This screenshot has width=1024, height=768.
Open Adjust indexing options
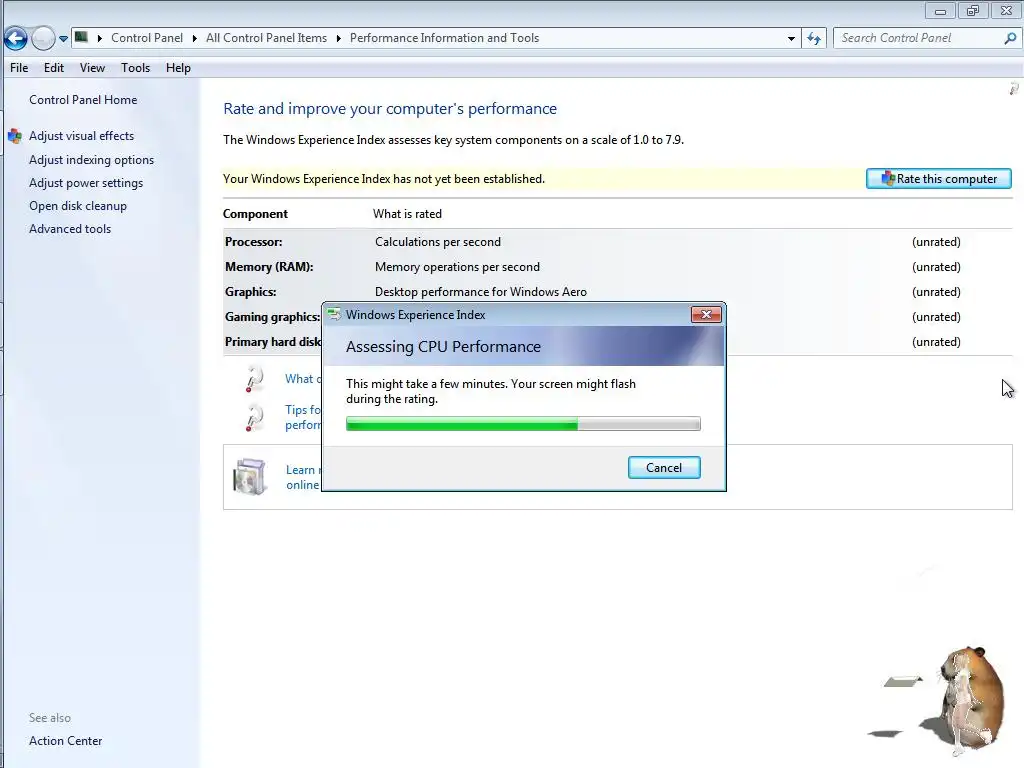tap(91, 160)
